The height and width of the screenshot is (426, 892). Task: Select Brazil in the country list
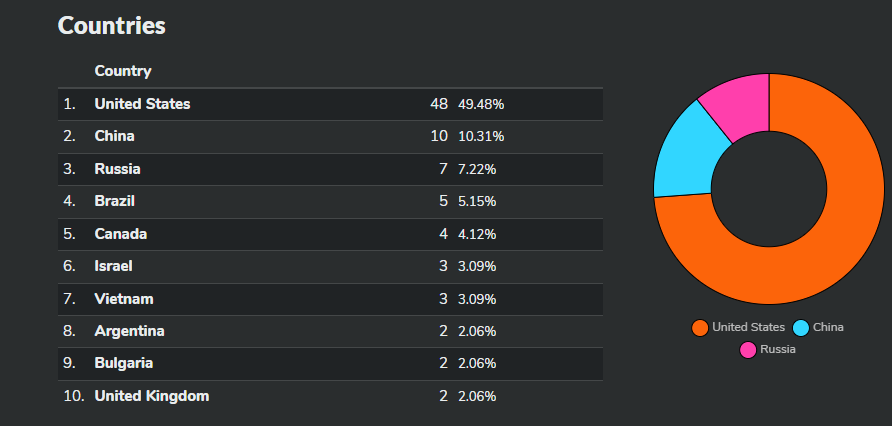pyautogui.click(x=114, y=201)
